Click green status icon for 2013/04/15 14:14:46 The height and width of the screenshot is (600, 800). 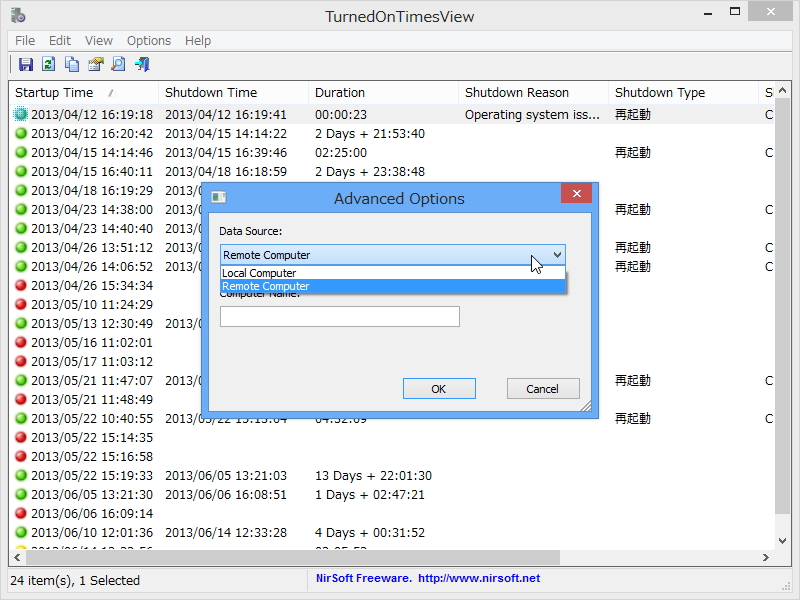pos(21,153)
